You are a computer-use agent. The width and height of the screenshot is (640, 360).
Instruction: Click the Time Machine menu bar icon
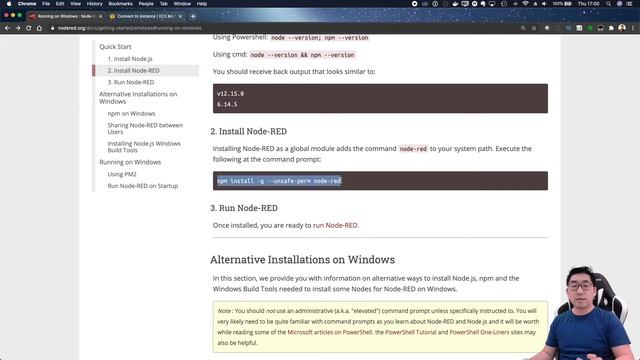point(504,4)
